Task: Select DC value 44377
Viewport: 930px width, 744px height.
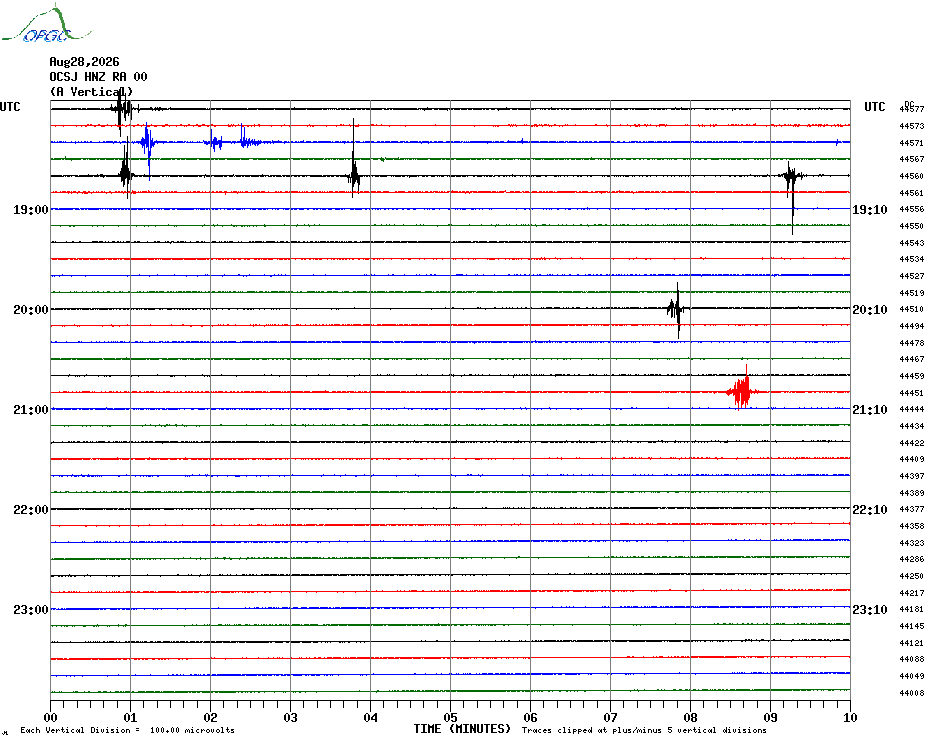Action: pos(912,509)
